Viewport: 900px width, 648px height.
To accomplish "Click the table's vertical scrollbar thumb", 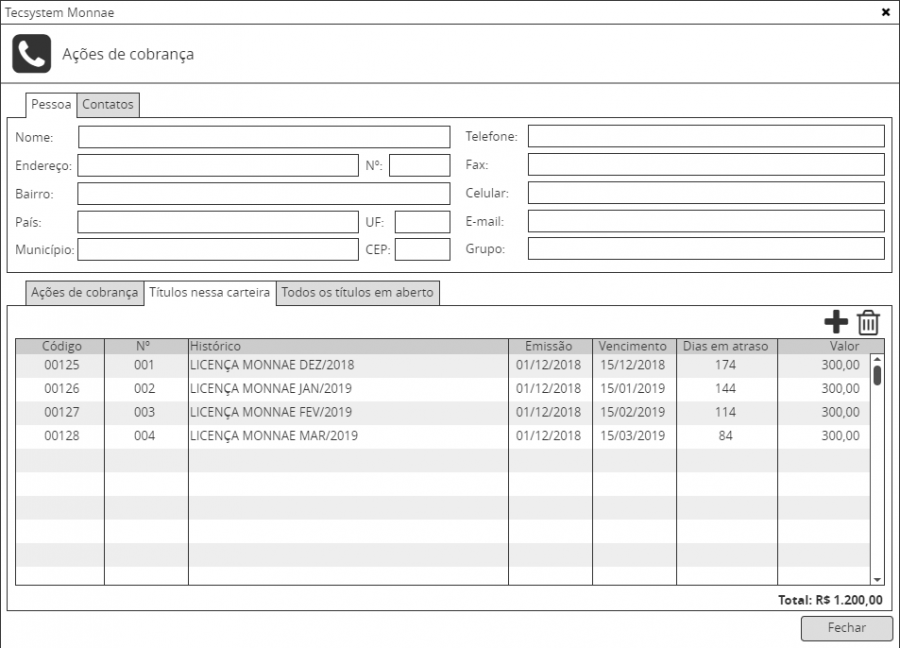I will (877, 375).
